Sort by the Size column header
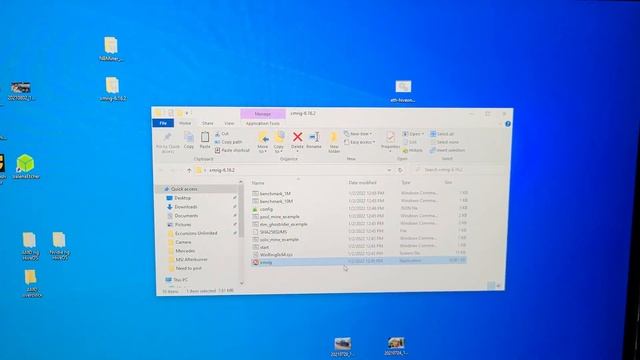The width and height of the screenshot is (640, 360). 448,182
